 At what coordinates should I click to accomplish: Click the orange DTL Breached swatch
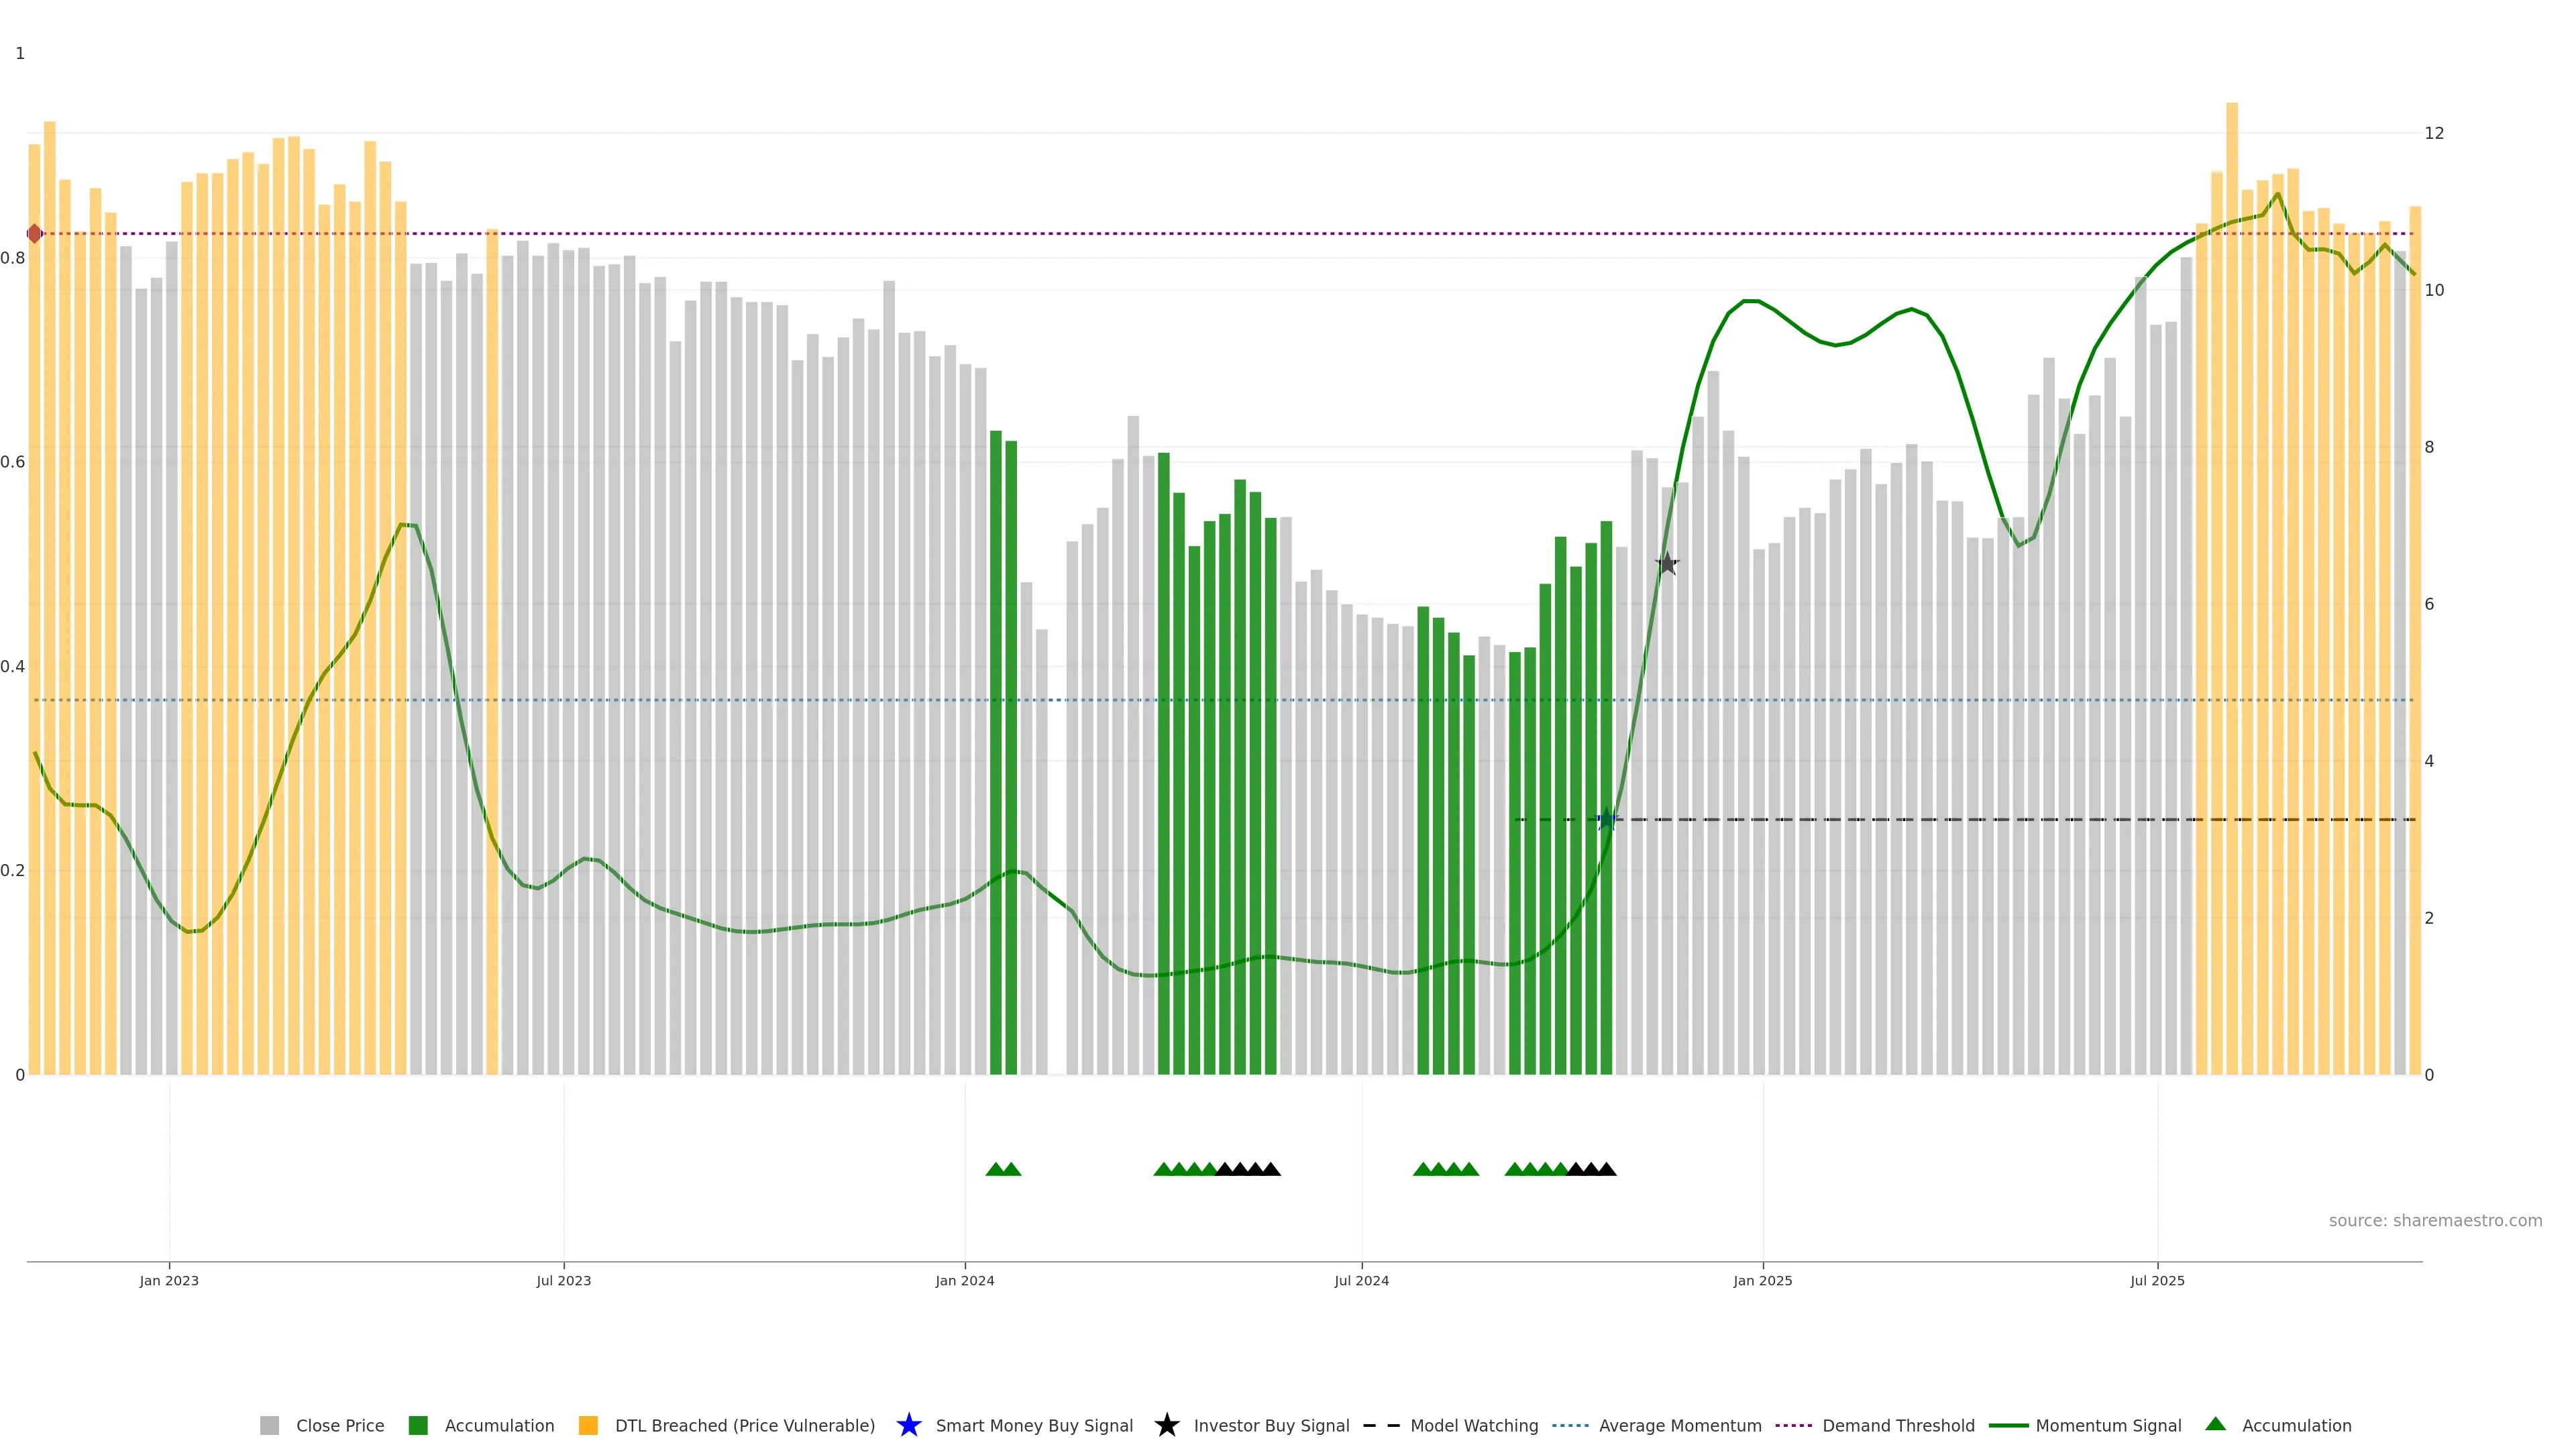click(588, 1426)
